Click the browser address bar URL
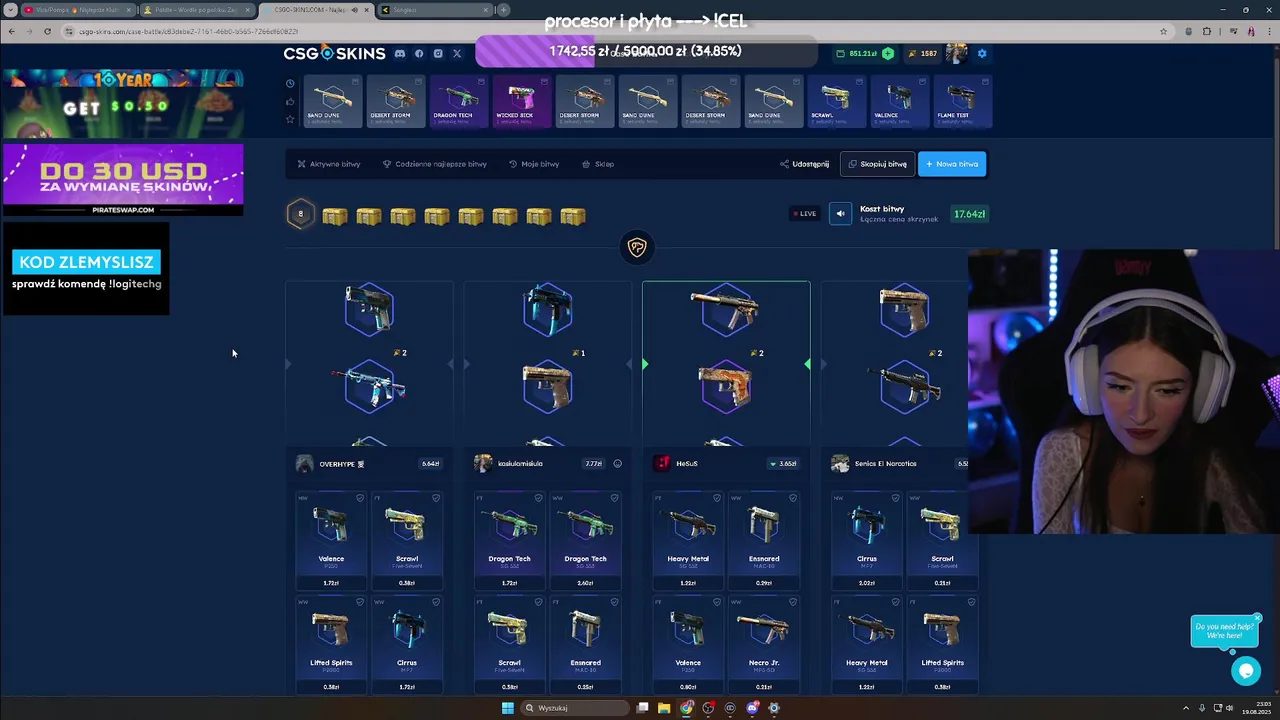Viewport: 1280px width, 720px height. 188,31
